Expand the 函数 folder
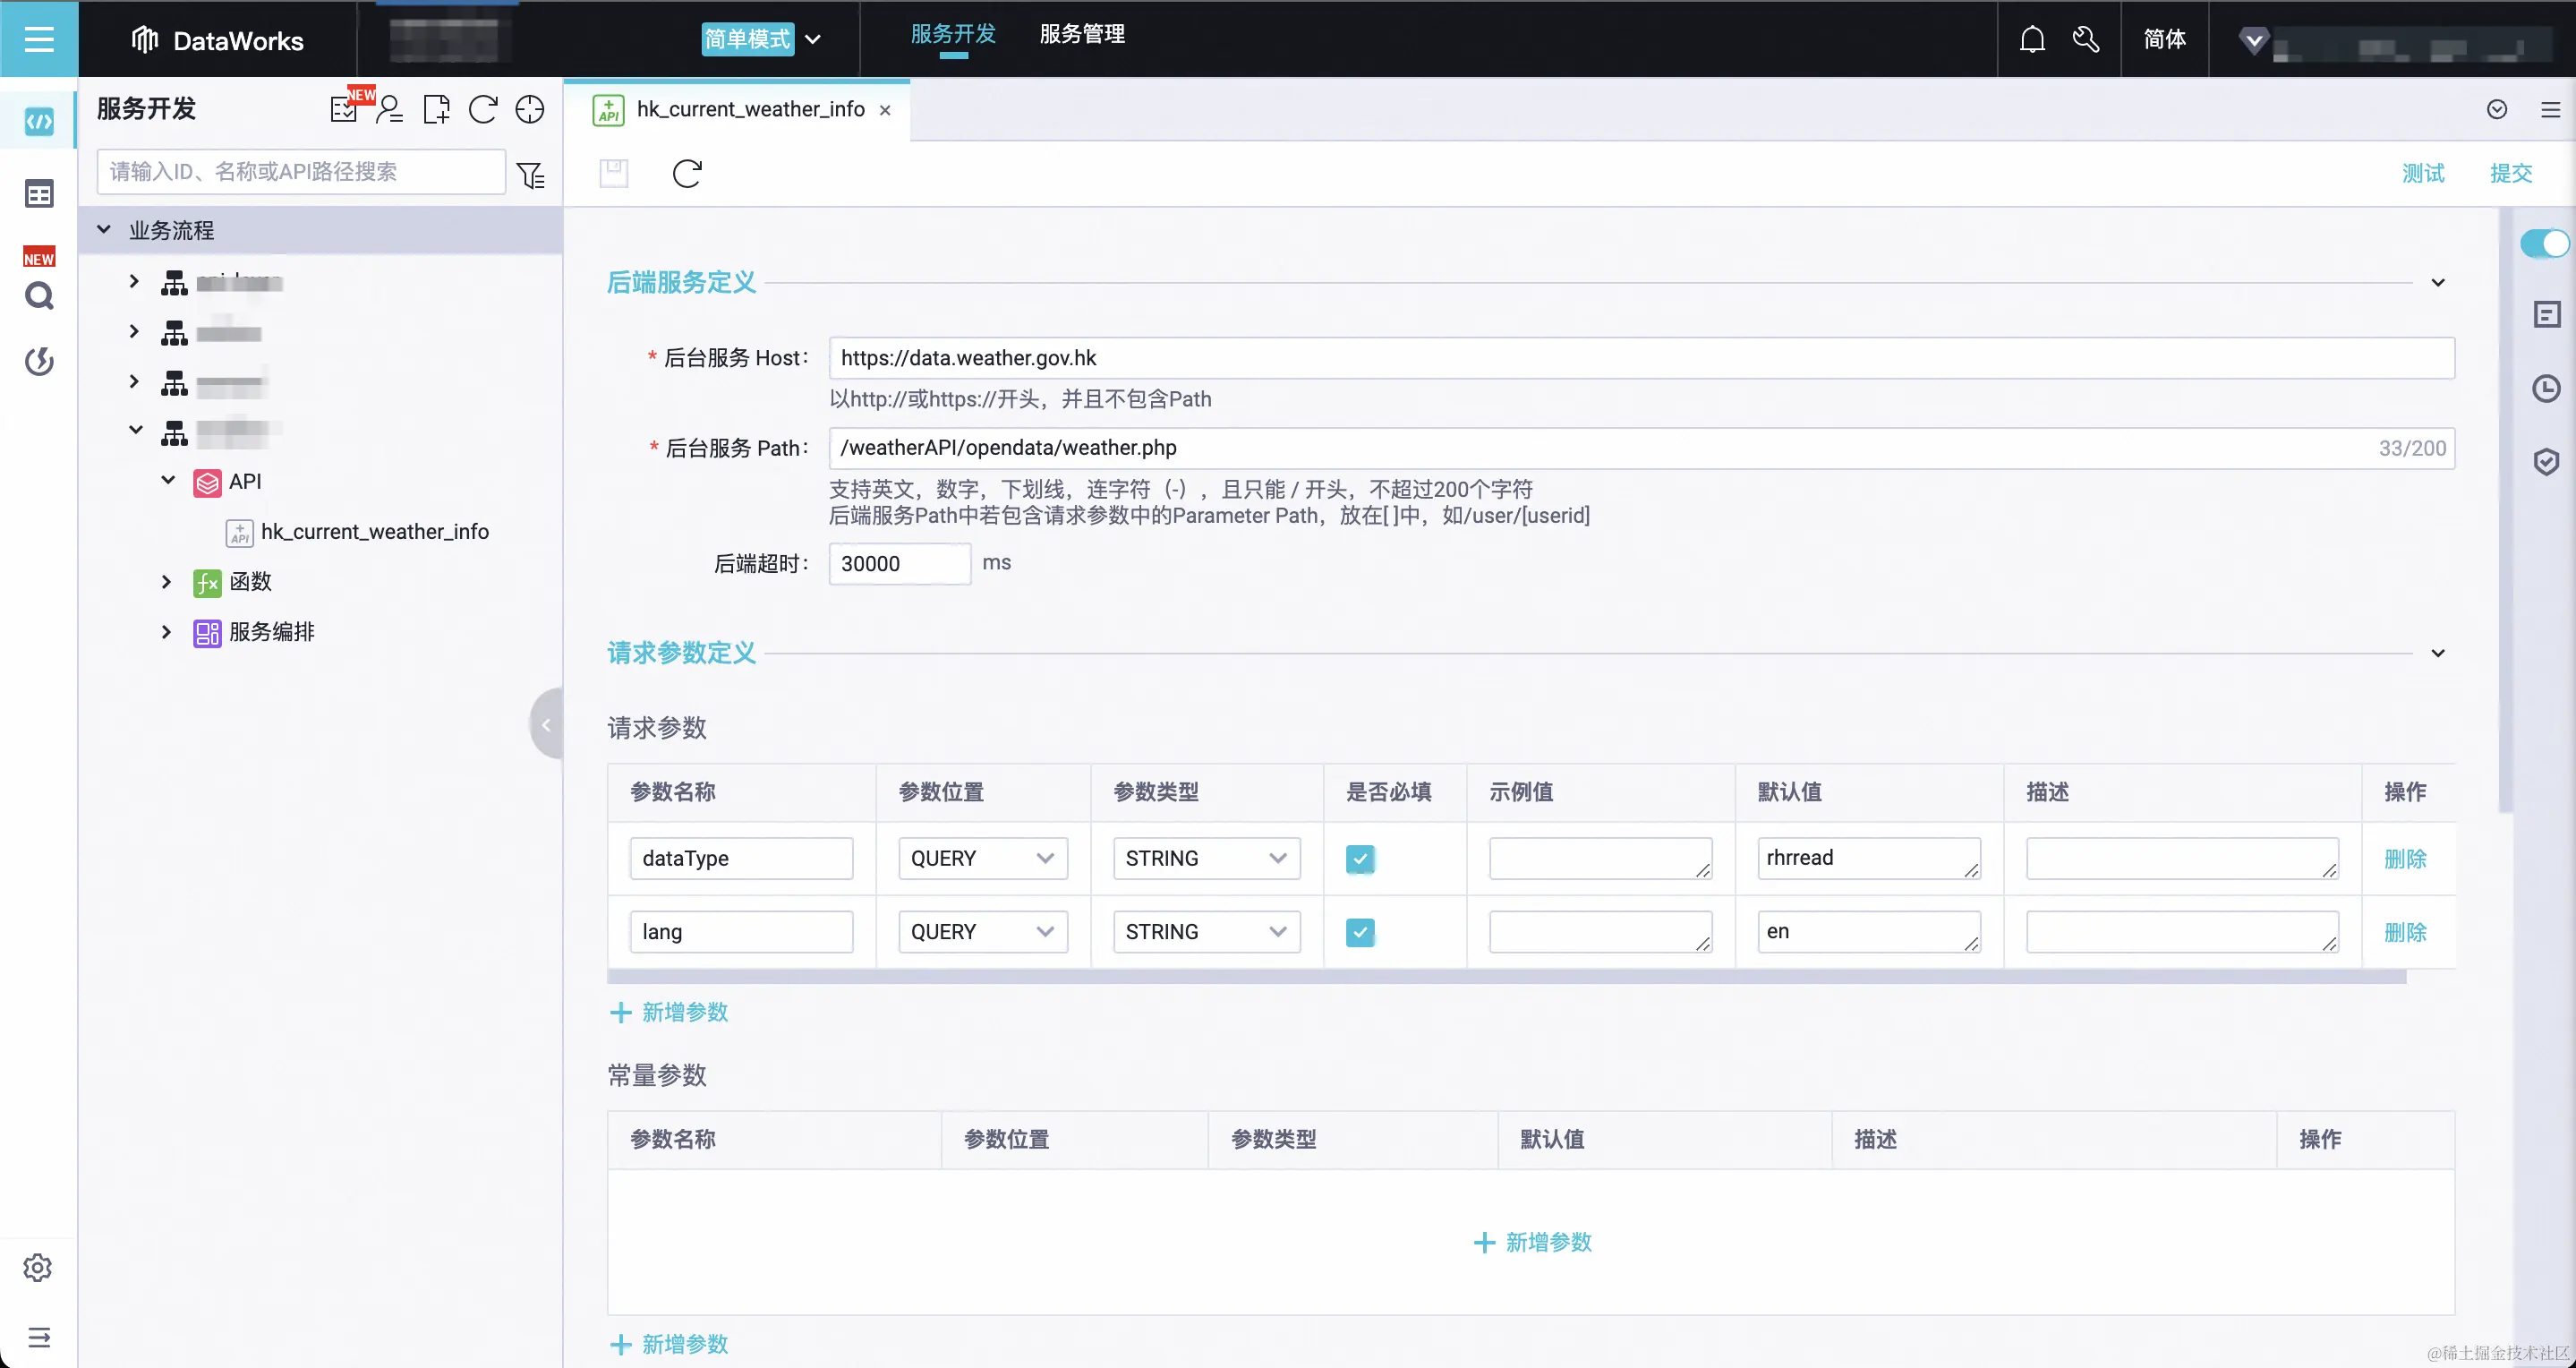 coord(167,581)
